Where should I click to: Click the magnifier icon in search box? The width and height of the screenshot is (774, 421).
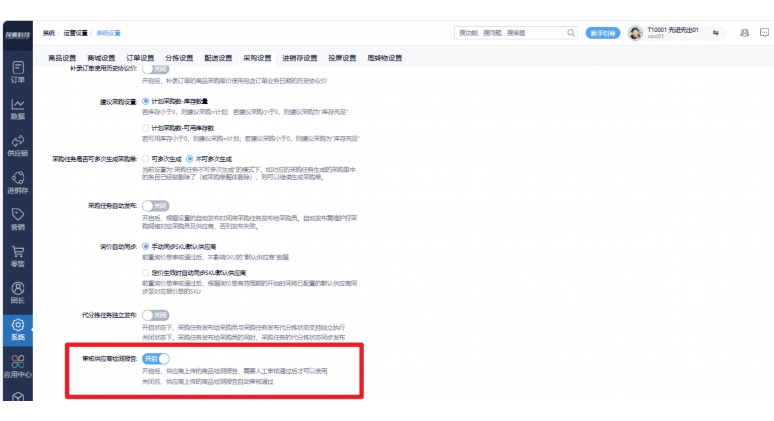coord(571,33)
